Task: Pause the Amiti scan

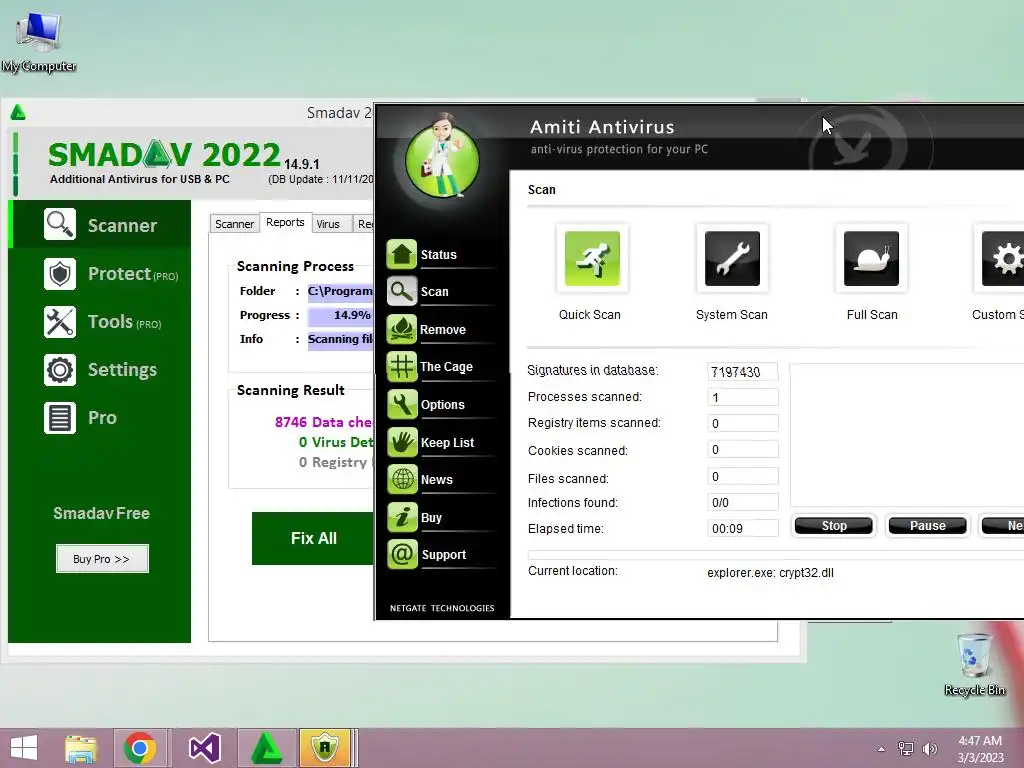Action: tap(927, 526)
